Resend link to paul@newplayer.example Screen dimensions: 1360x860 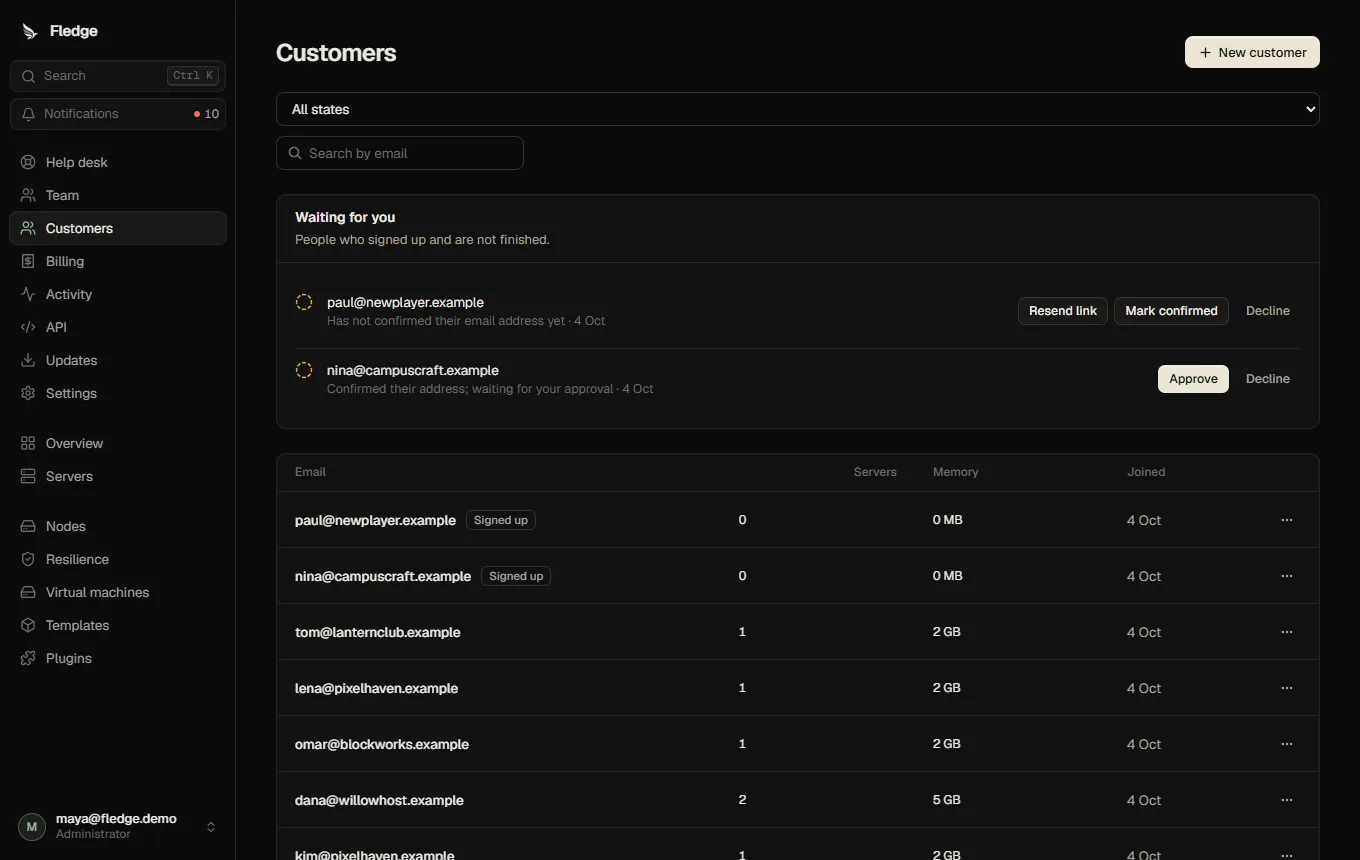click(1063, 311)
